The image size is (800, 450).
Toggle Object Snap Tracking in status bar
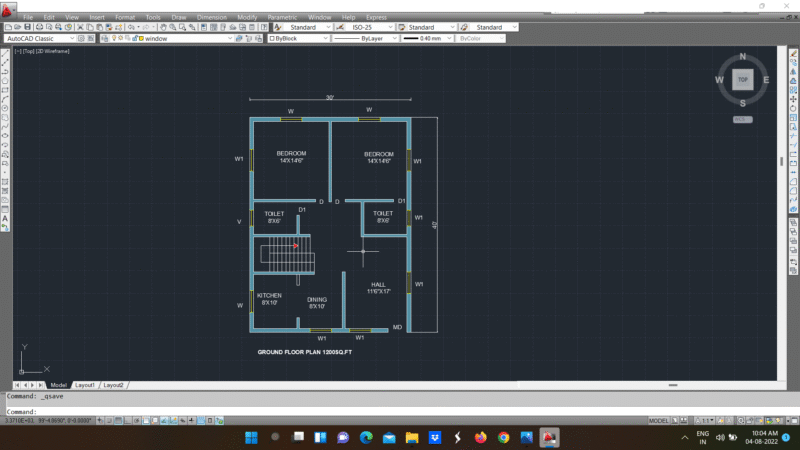[x=164, y=421]
